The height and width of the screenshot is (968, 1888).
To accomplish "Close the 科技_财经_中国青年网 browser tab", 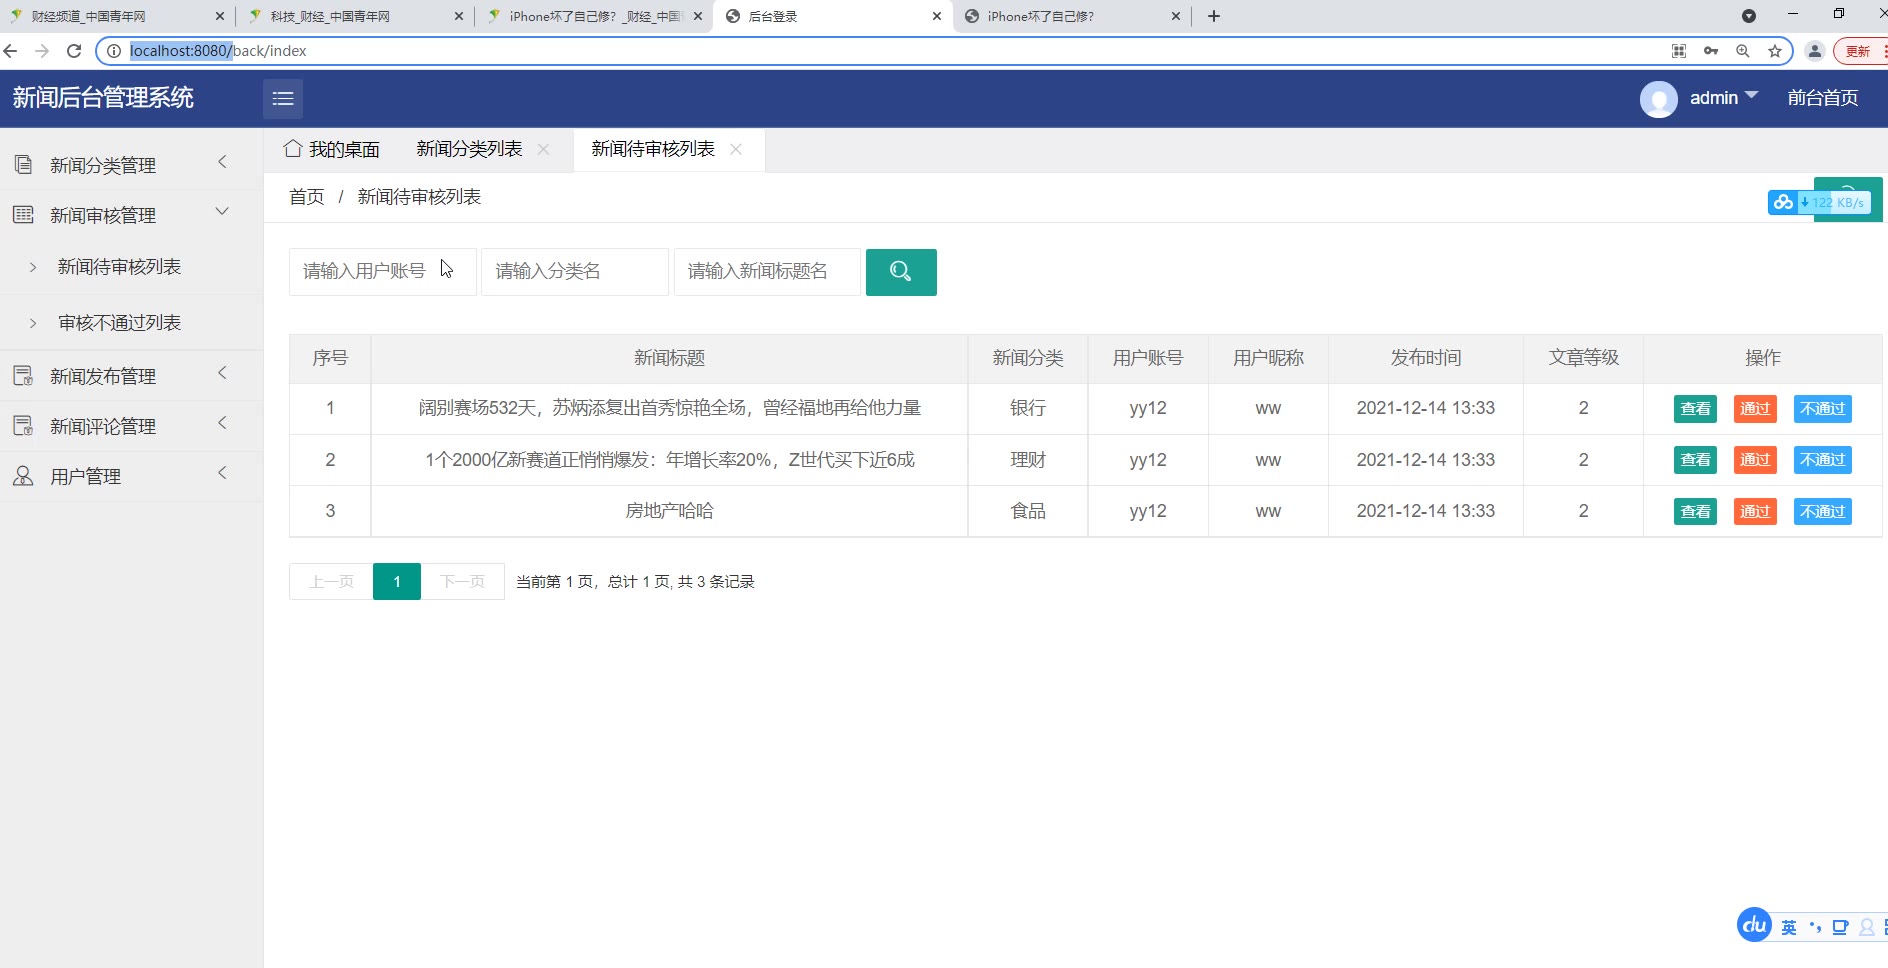I will pos(459,16).
